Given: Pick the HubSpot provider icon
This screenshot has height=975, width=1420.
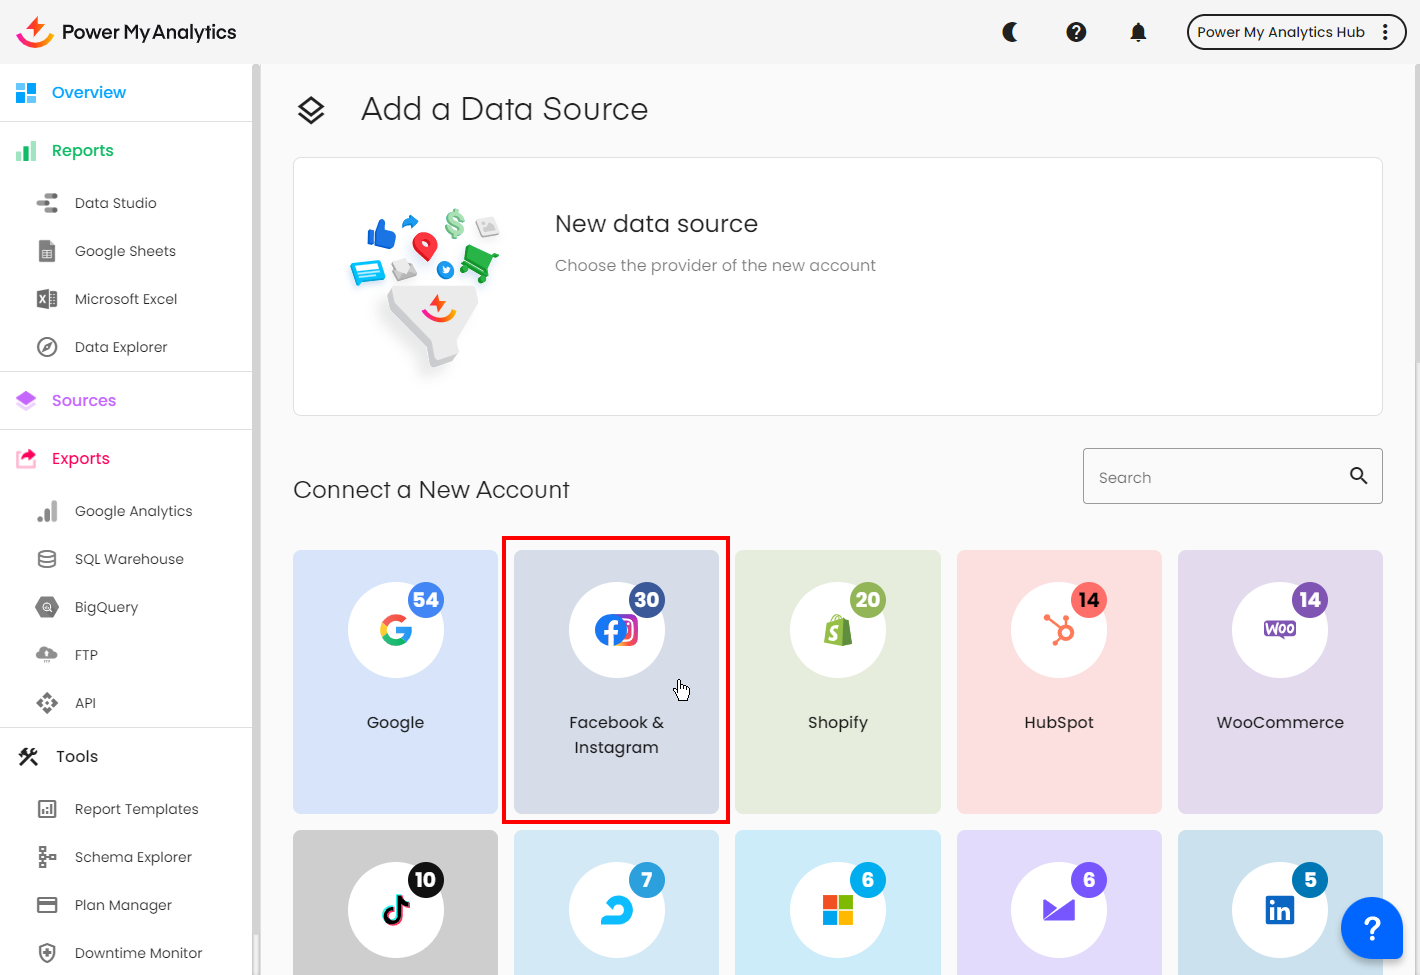Looking at the screenshot, I should tap(1059, 630).
